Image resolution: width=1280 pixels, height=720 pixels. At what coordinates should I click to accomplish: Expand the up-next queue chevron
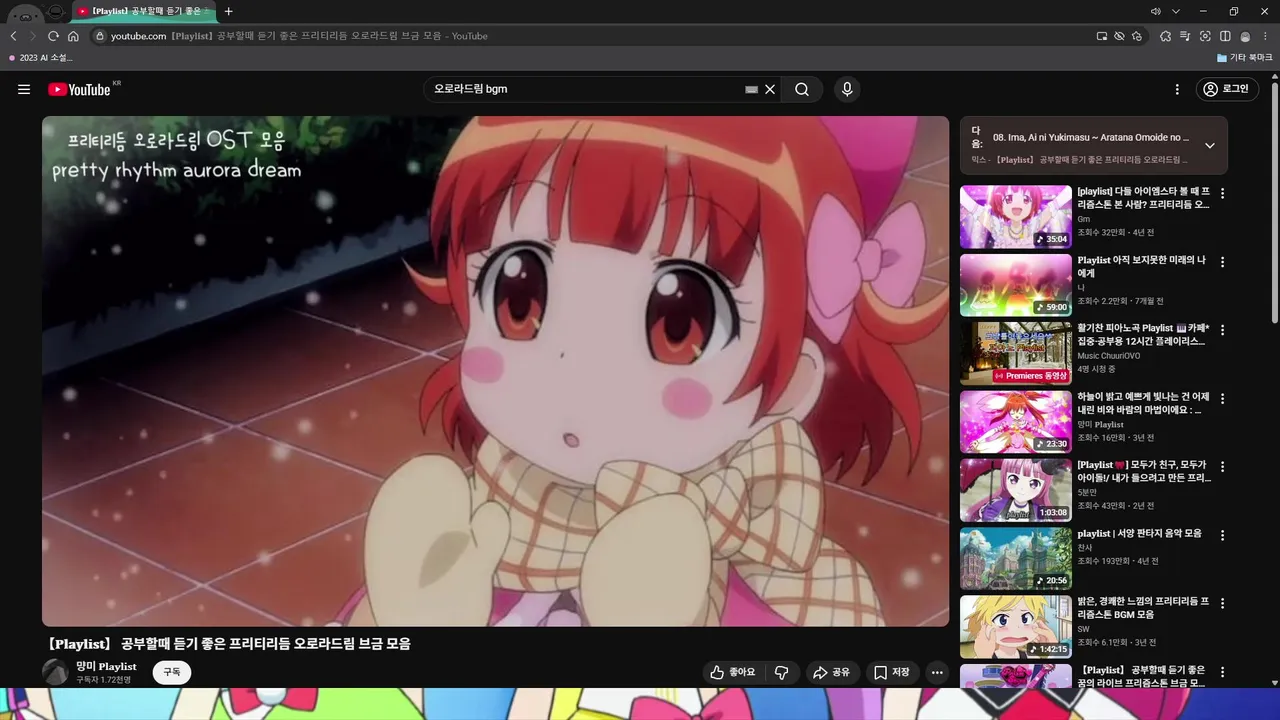1209,145
